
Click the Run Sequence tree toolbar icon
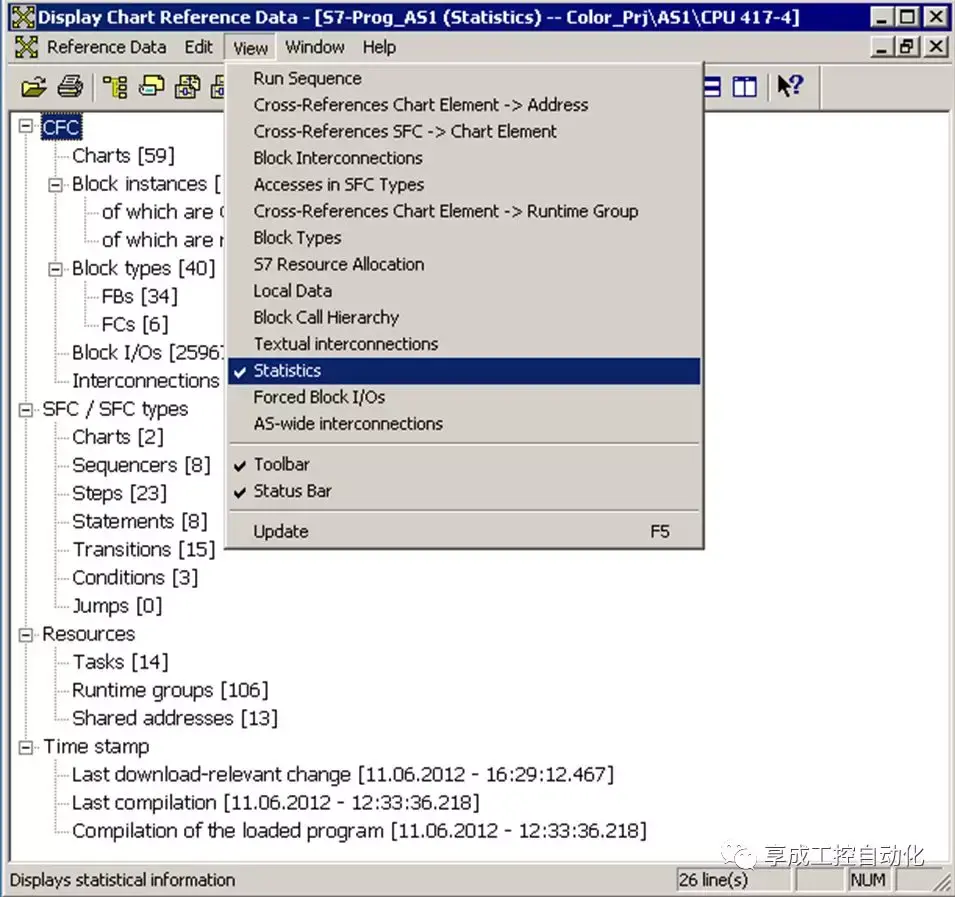(x=115, y=87)
